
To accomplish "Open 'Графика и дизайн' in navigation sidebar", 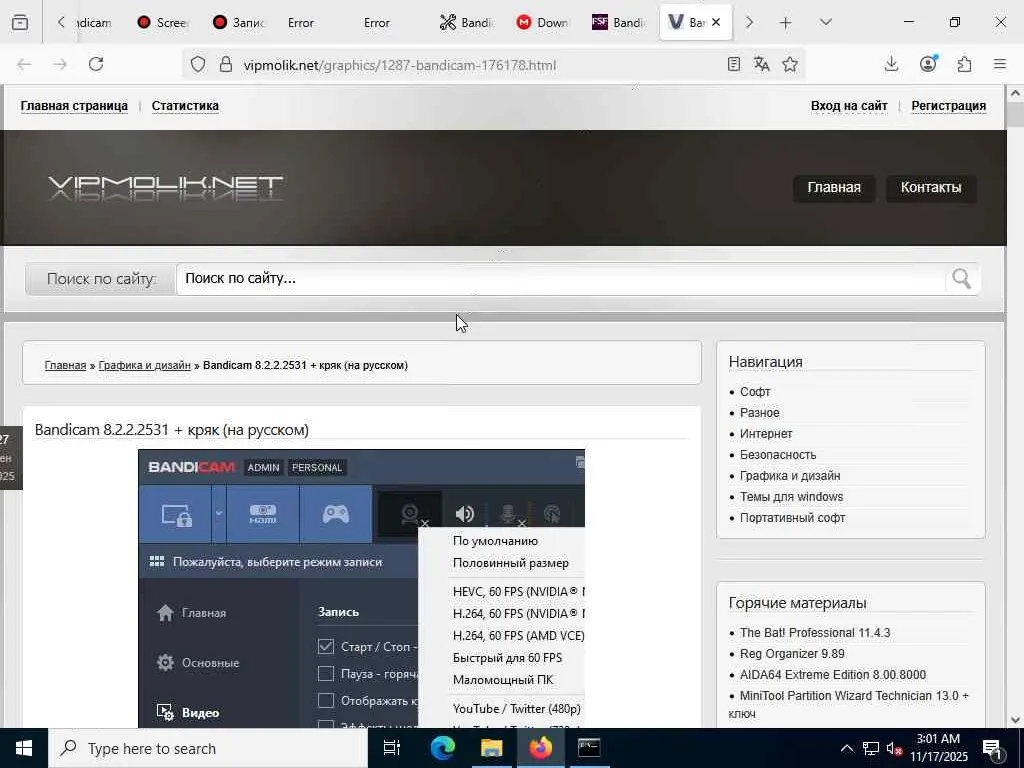I will (x=790, y=475).
